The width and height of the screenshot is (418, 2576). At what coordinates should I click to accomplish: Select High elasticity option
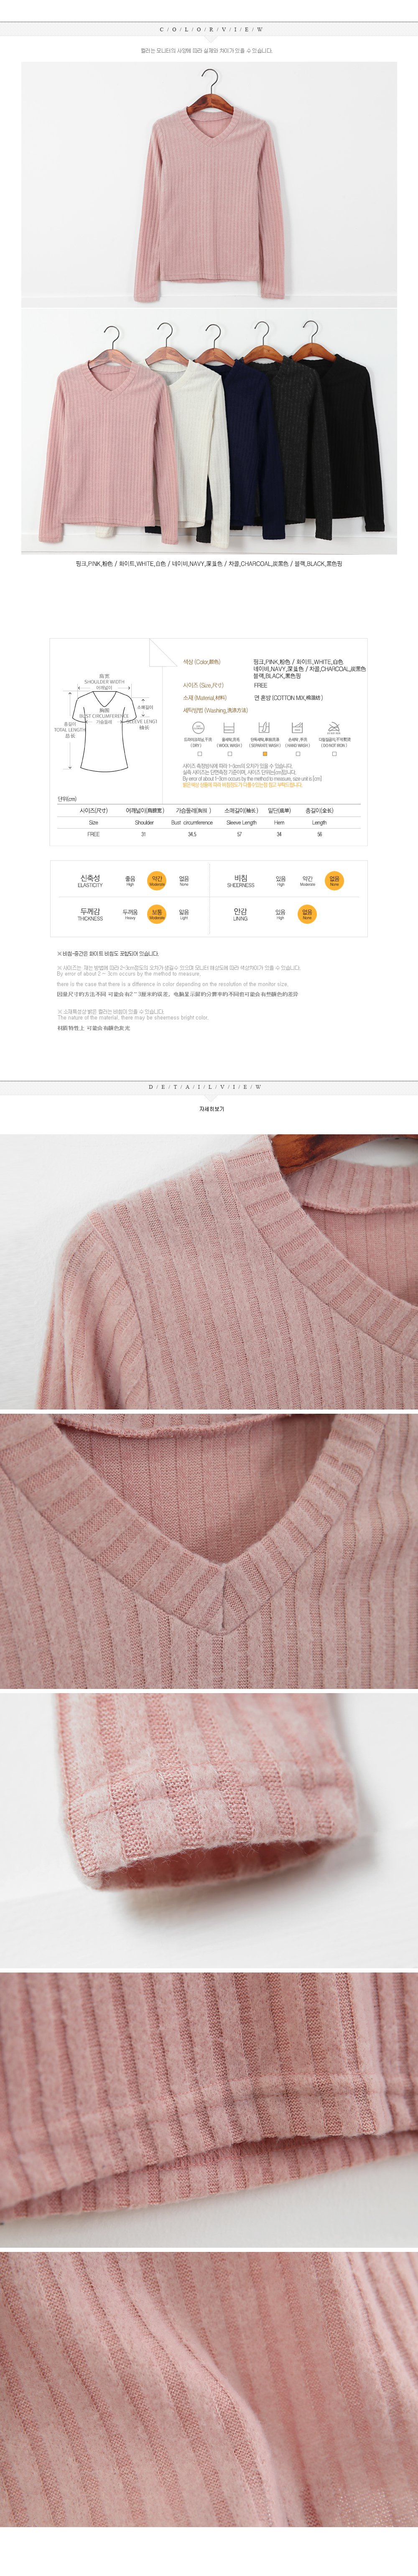tap(130, 880)
